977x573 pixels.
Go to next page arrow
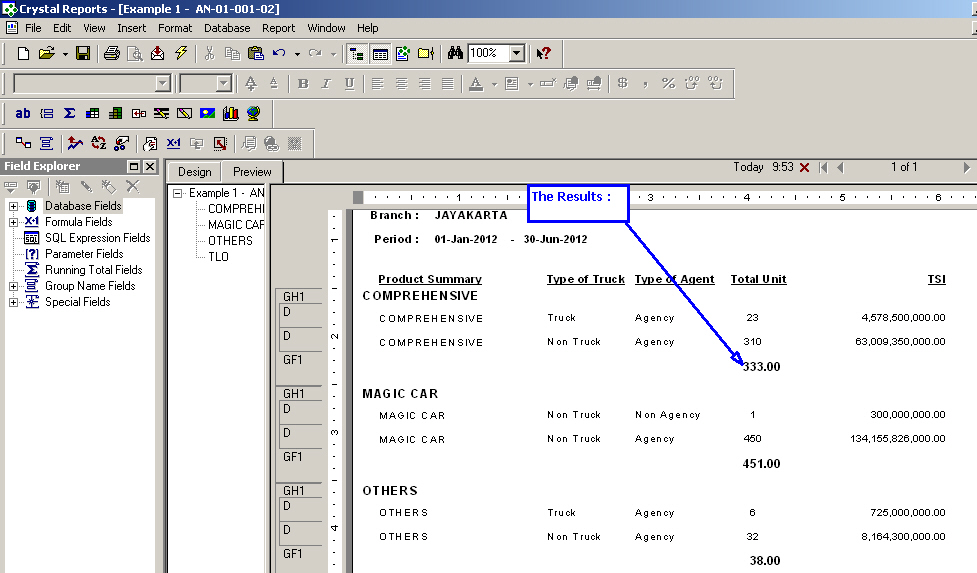click(x=966, y=168)
